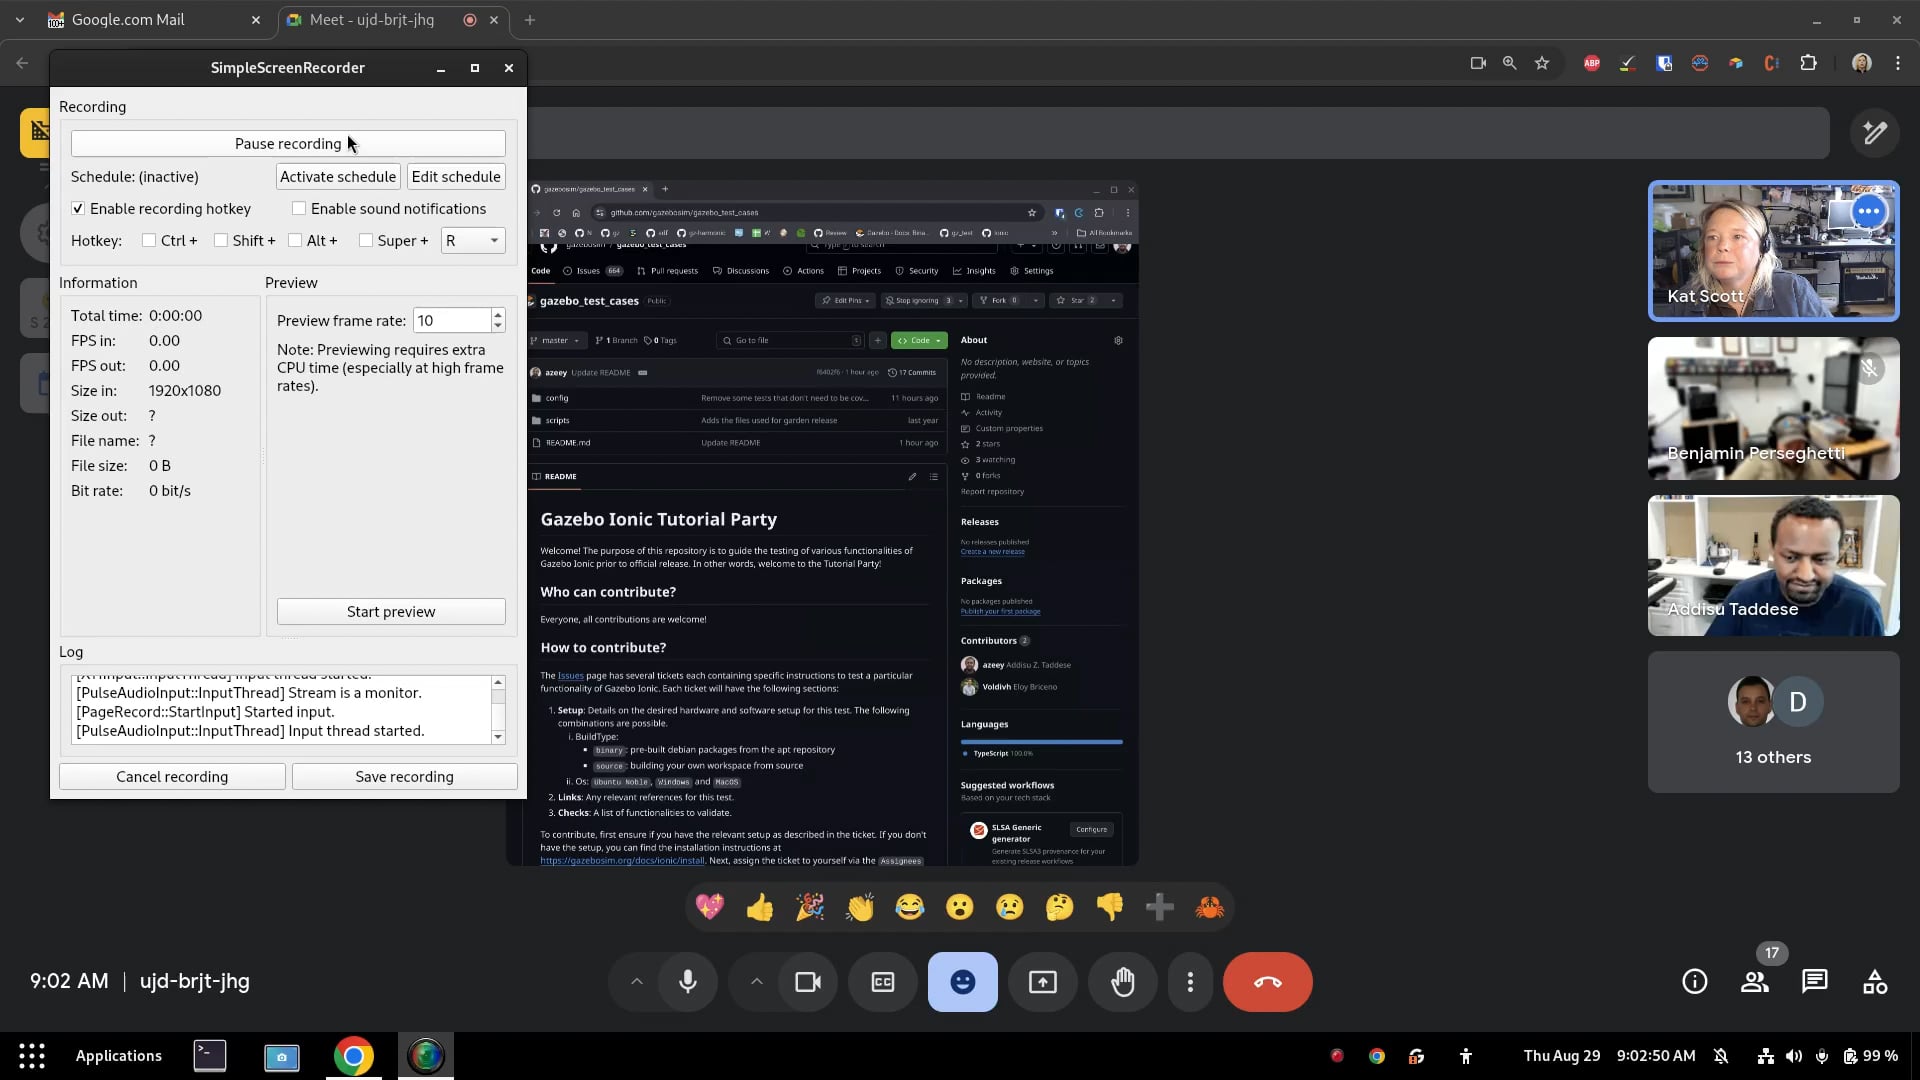
Task: Send the surprised face reaction
Action: 960,907
